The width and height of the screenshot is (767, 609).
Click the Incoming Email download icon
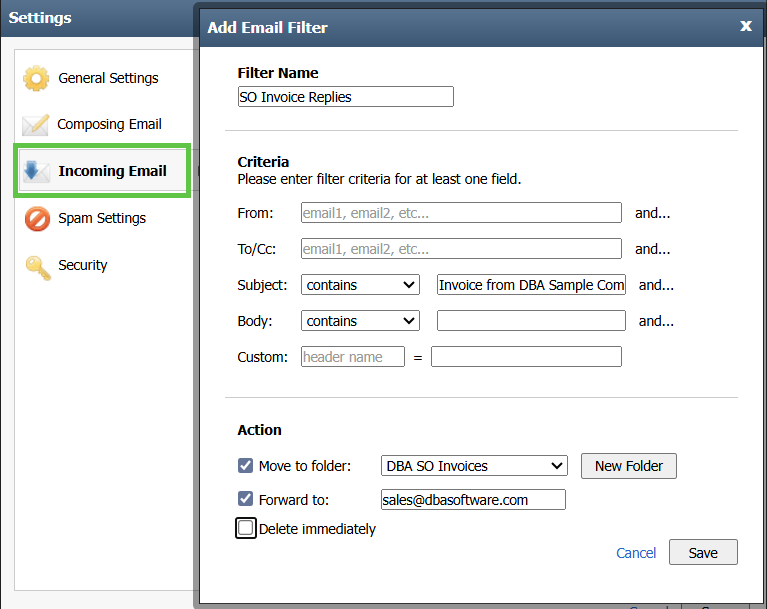(36, 171)
